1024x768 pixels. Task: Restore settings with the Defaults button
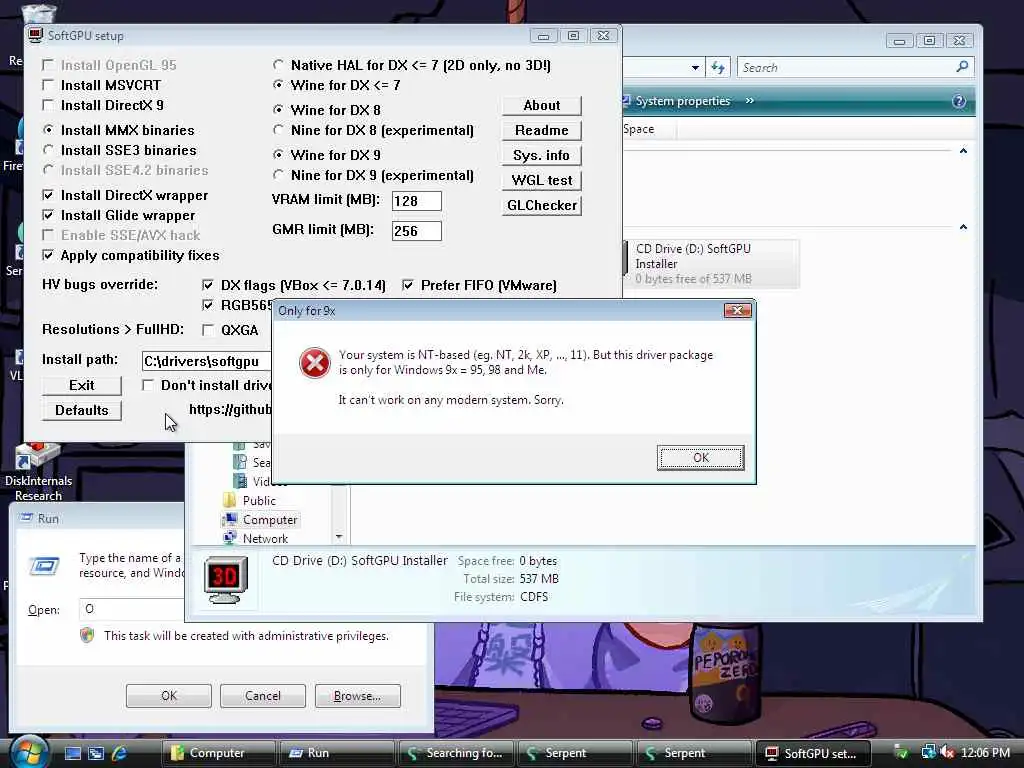point(82,410)
